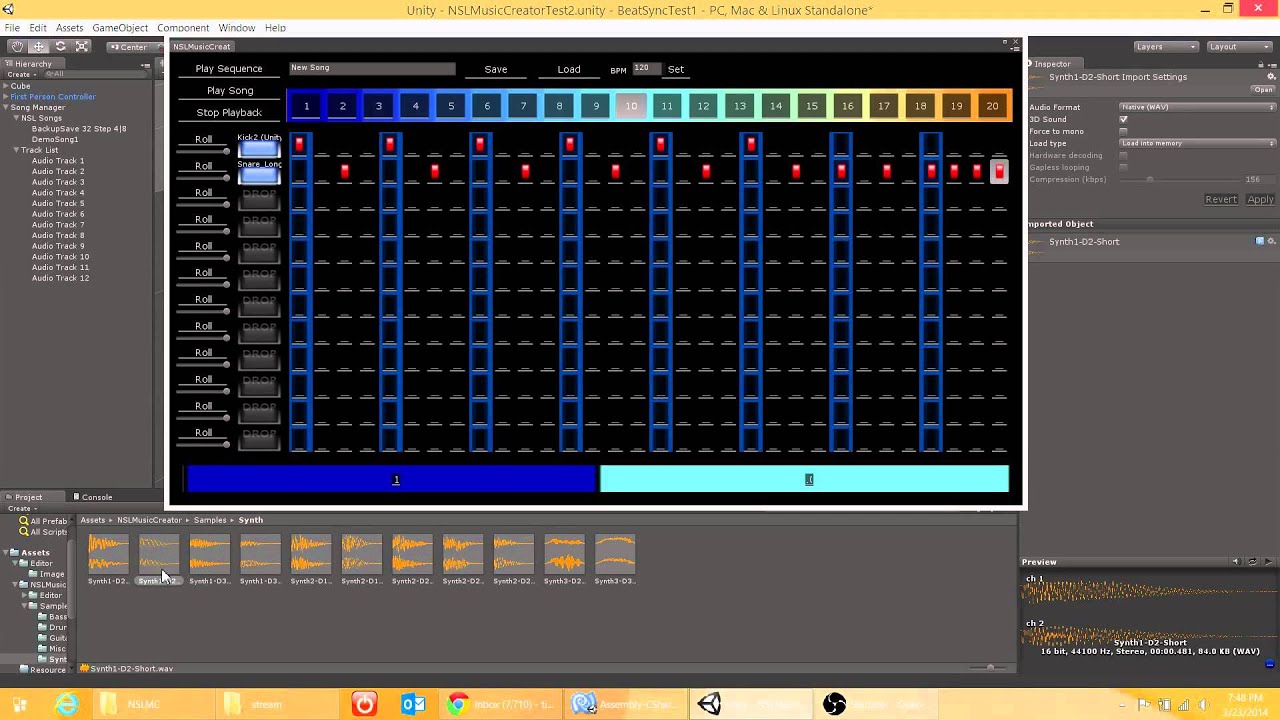The width and height of the screenshot is (1280, 720).
Task: Select the Move tool in the toolbar
Action: pyautogui.click(x=39, y=46)
